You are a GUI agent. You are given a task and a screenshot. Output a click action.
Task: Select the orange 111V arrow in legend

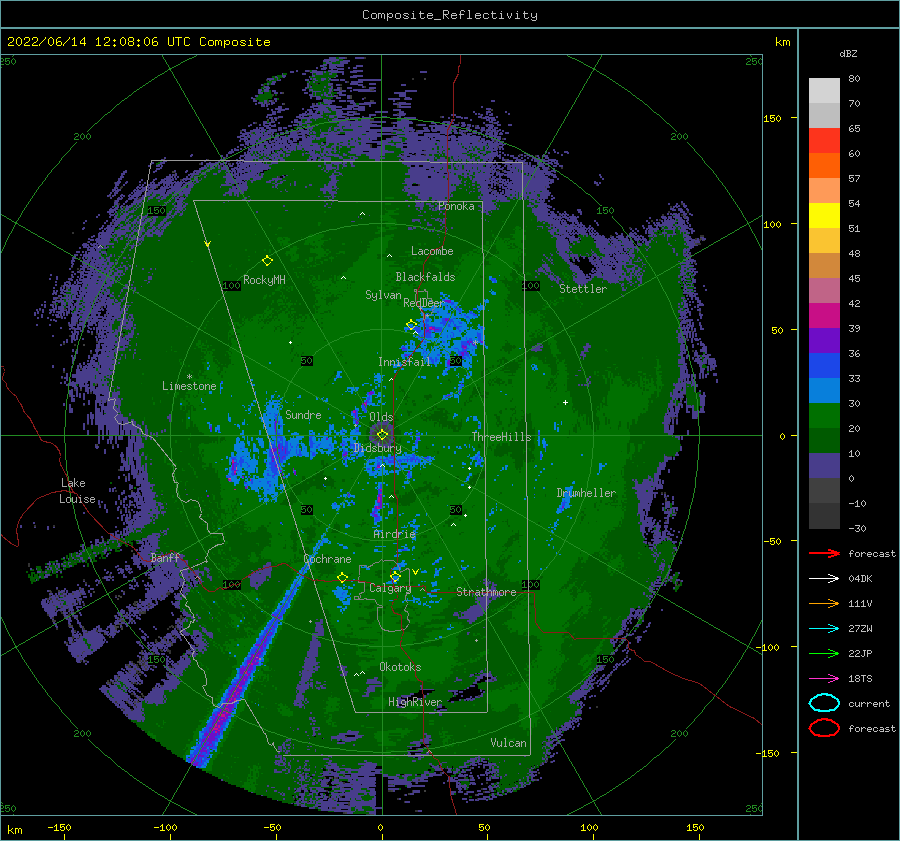point(824,603)
